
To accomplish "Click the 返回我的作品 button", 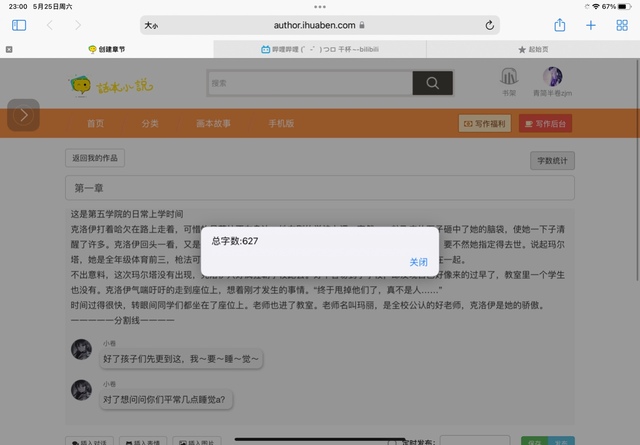I will coord(96,158).
